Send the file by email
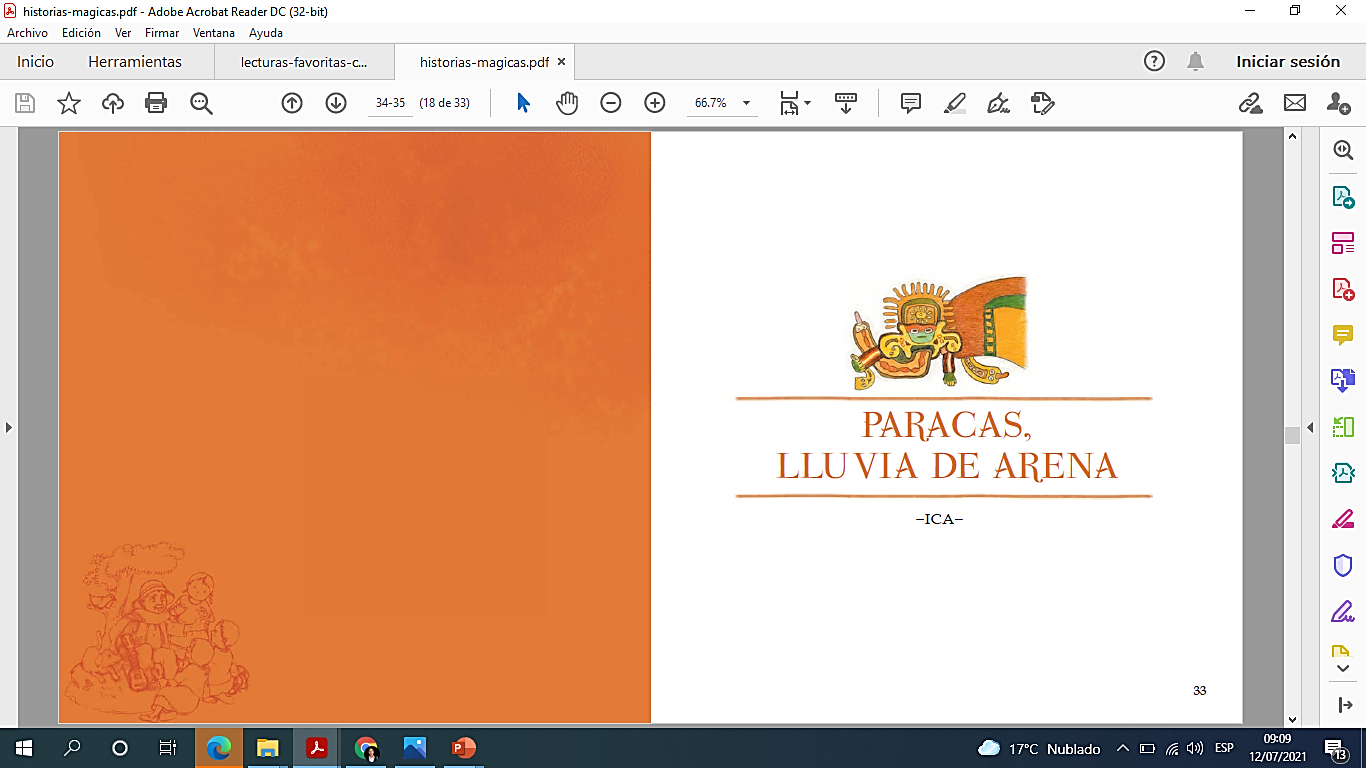The image size is (1366, 768). tap(1295, 103)
